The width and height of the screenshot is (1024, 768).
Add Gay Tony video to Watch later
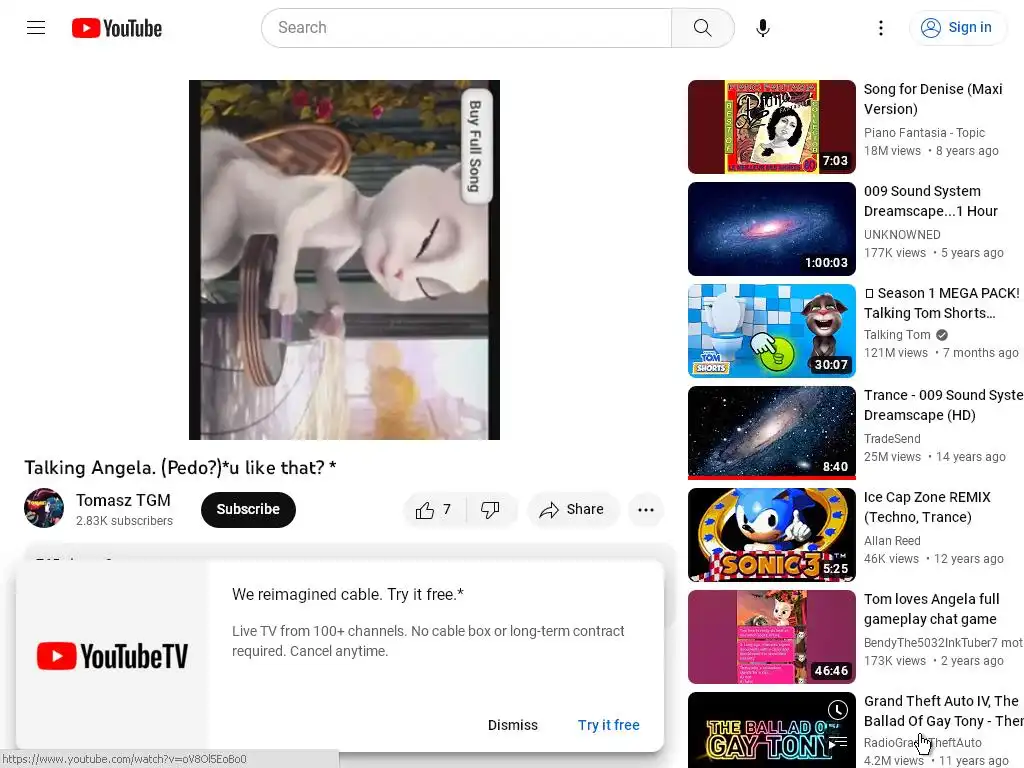coord(838,710)
